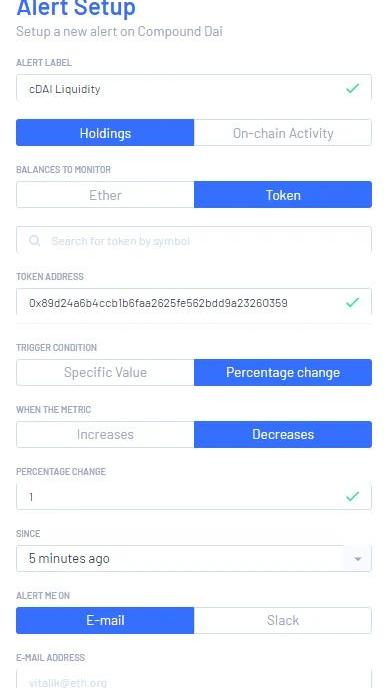
Task: Set metric direction to Decreases
Action: (283, 434)
